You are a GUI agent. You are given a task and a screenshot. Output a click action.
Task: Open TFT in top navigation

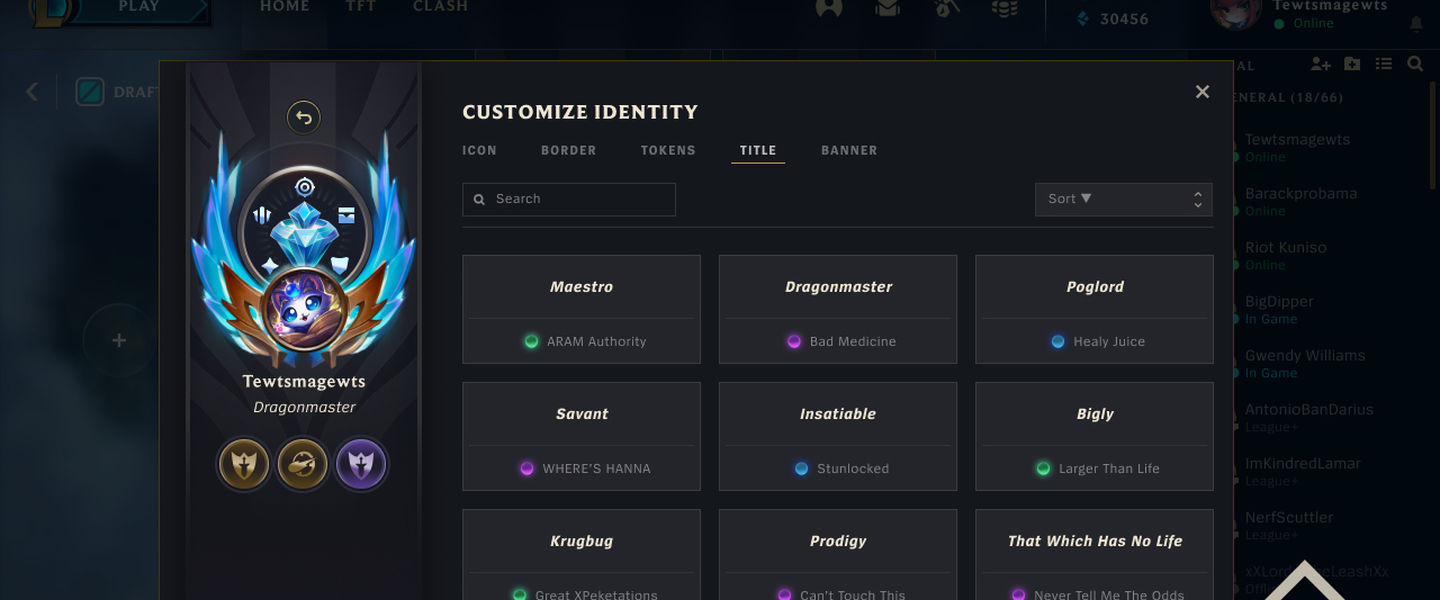tap(361, 7)
